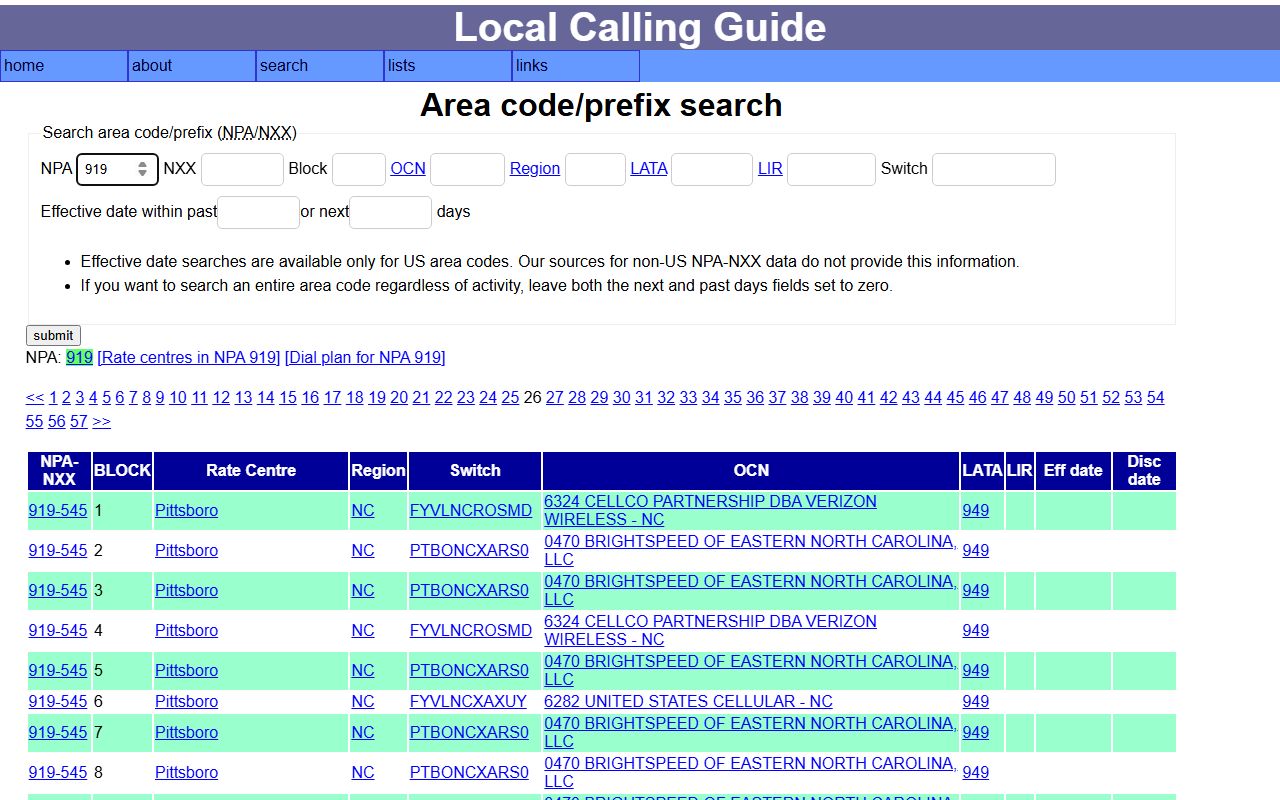Click the Eff date column header
This screenshot has height=800, width=1280.
(1073, 470)
